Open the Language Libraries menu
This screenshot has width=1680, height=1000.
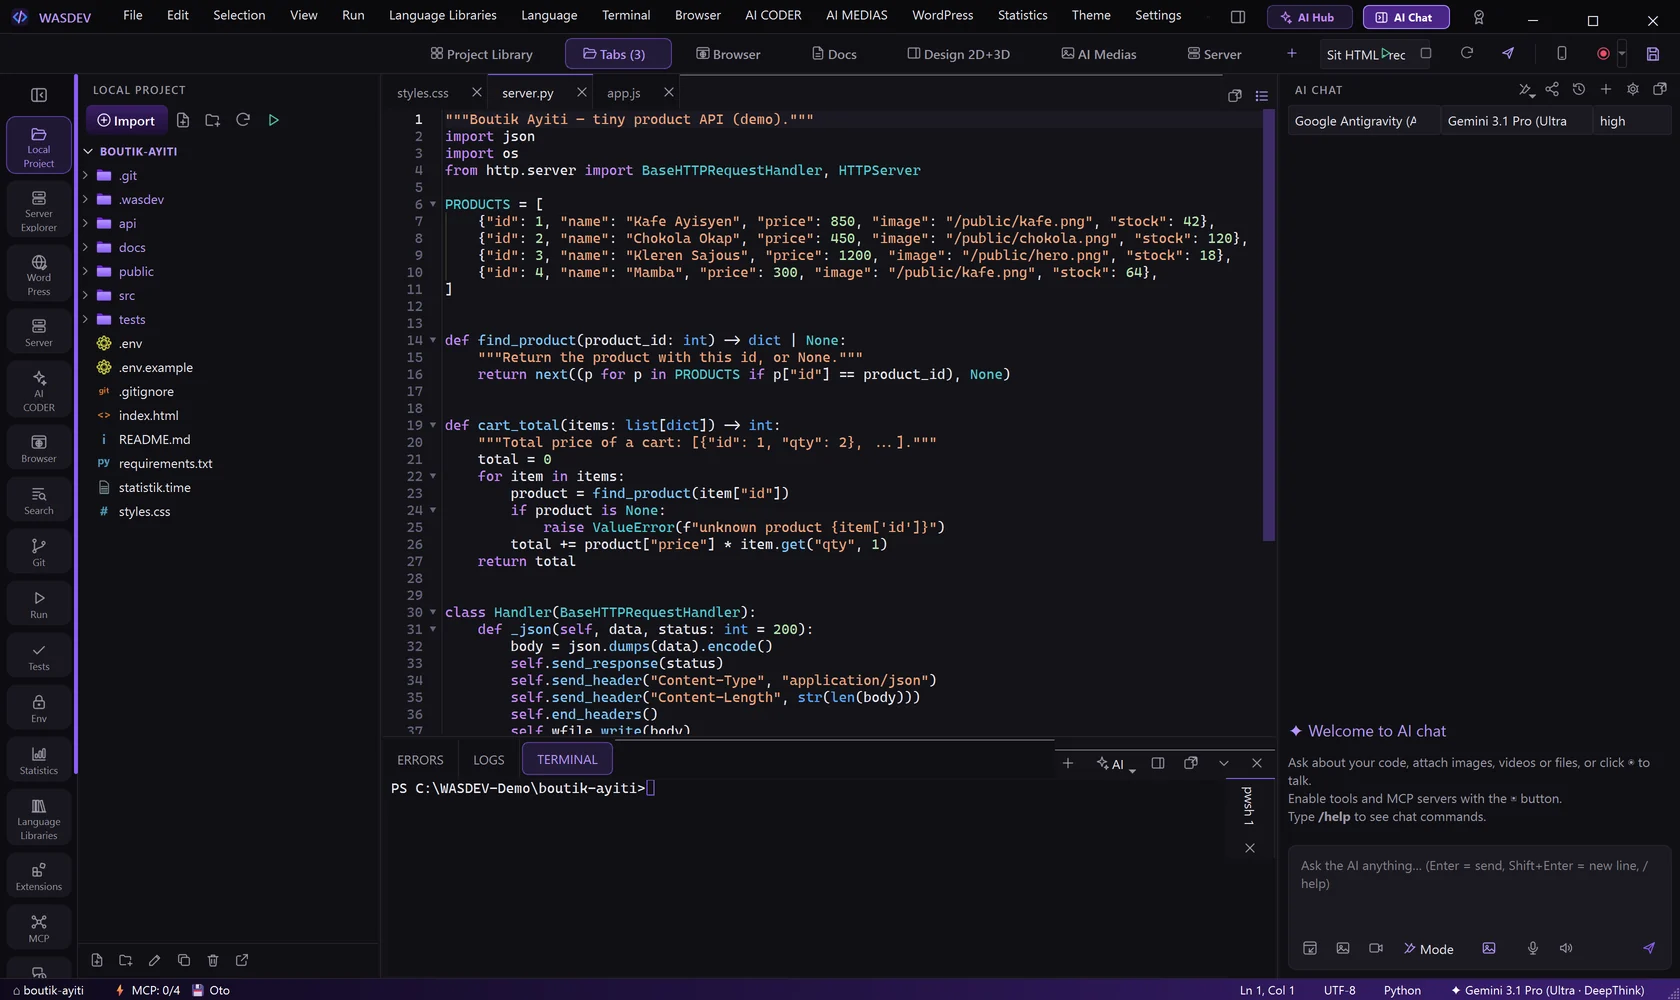[x=442, y=15]
